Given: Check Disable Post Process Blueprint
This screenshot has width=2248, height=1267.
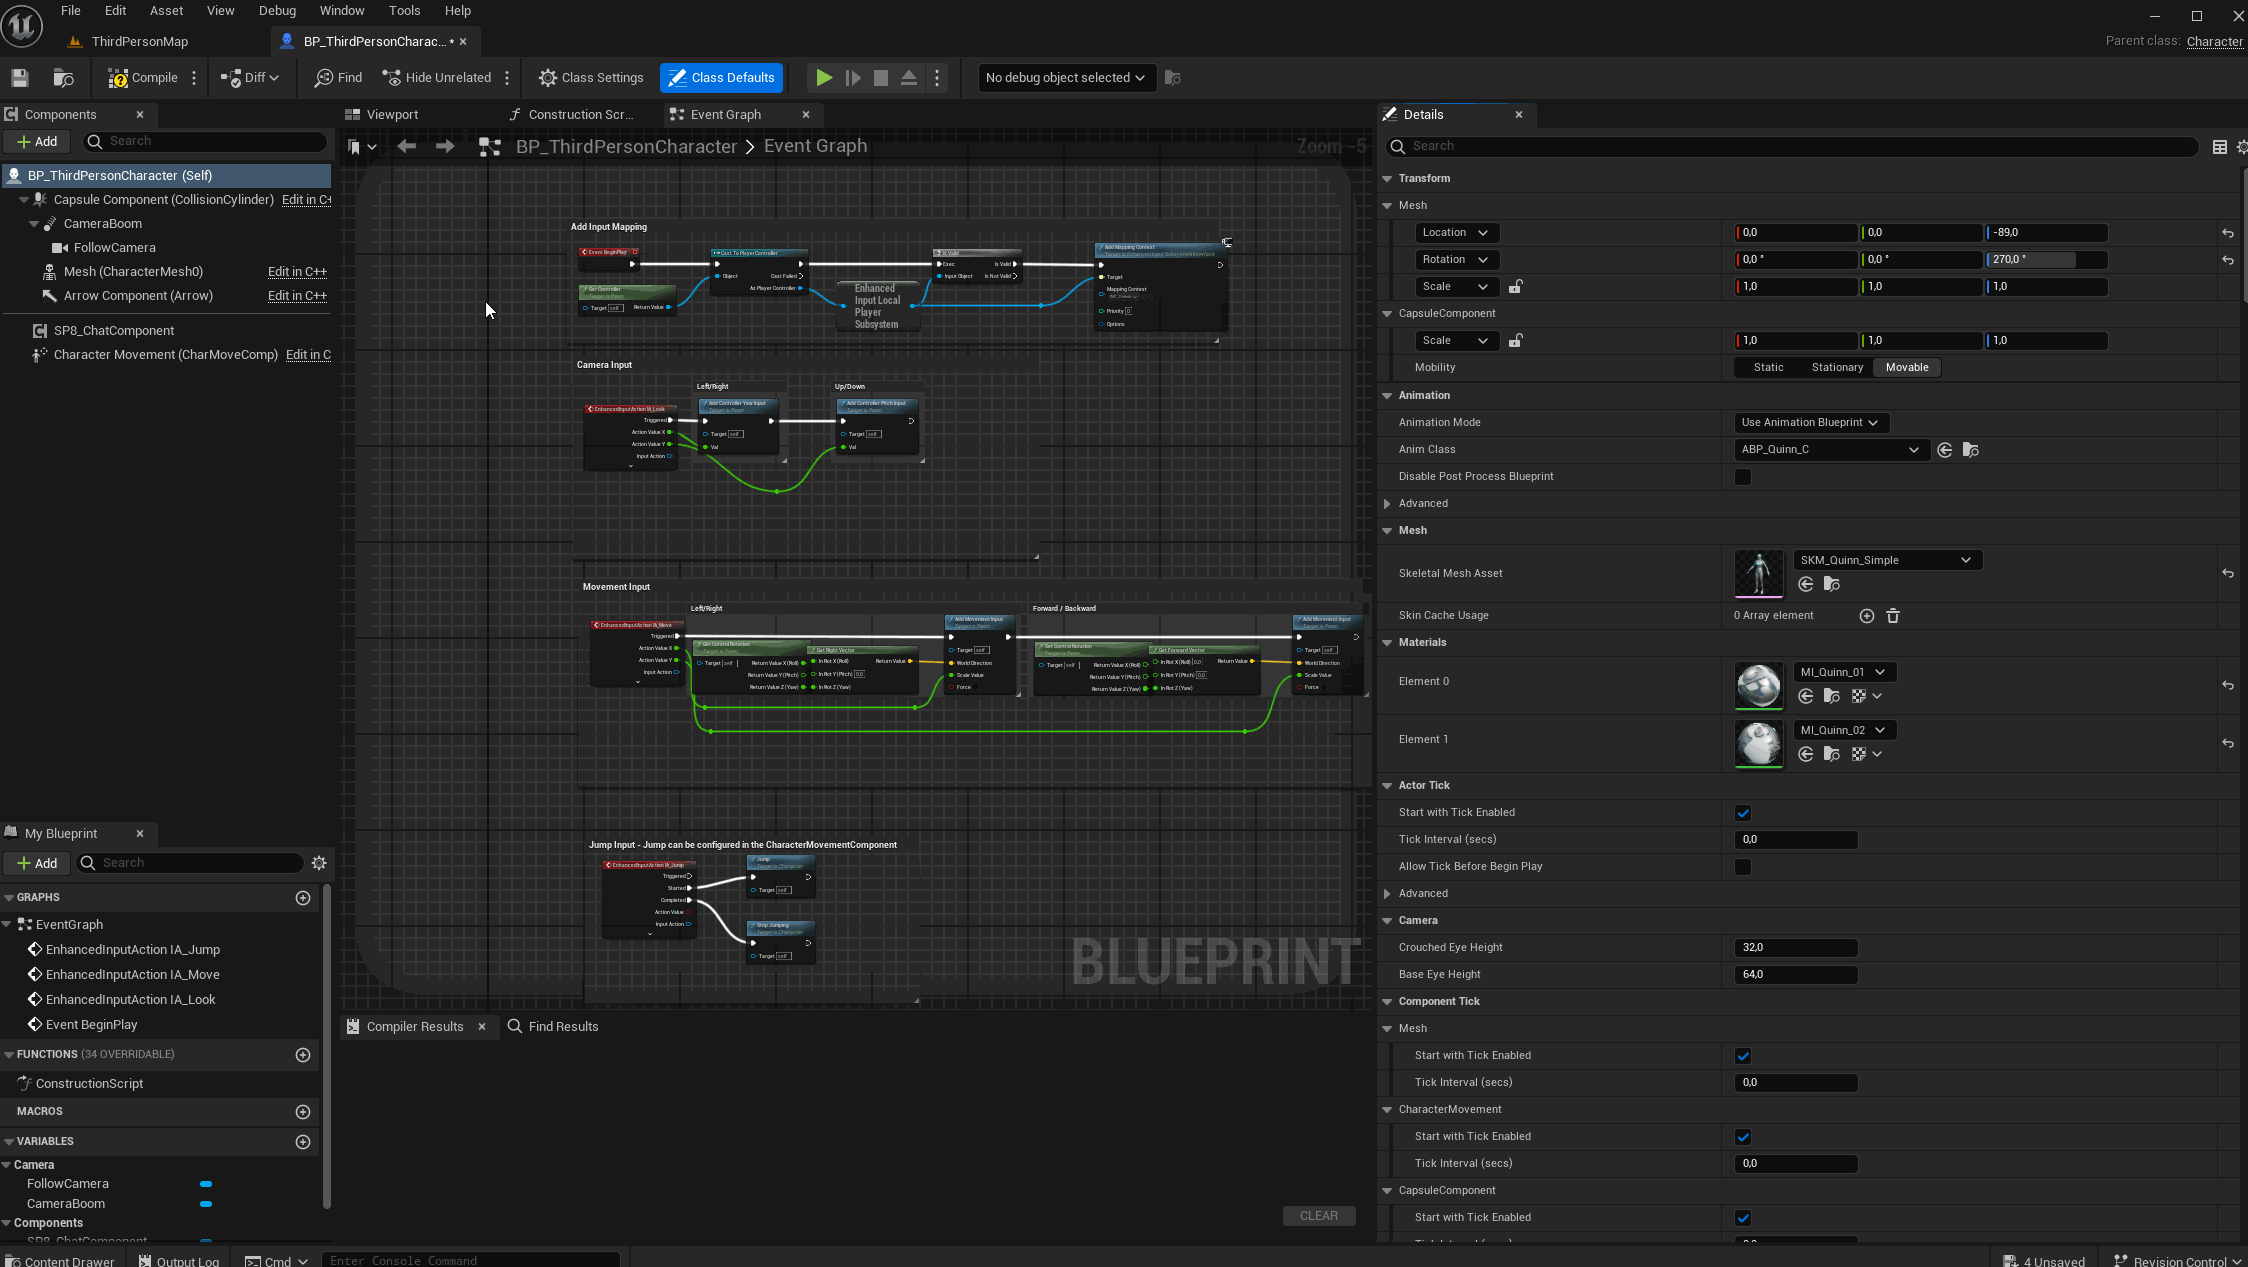Looking at the screenshot, I should (x=1743, y=477).
